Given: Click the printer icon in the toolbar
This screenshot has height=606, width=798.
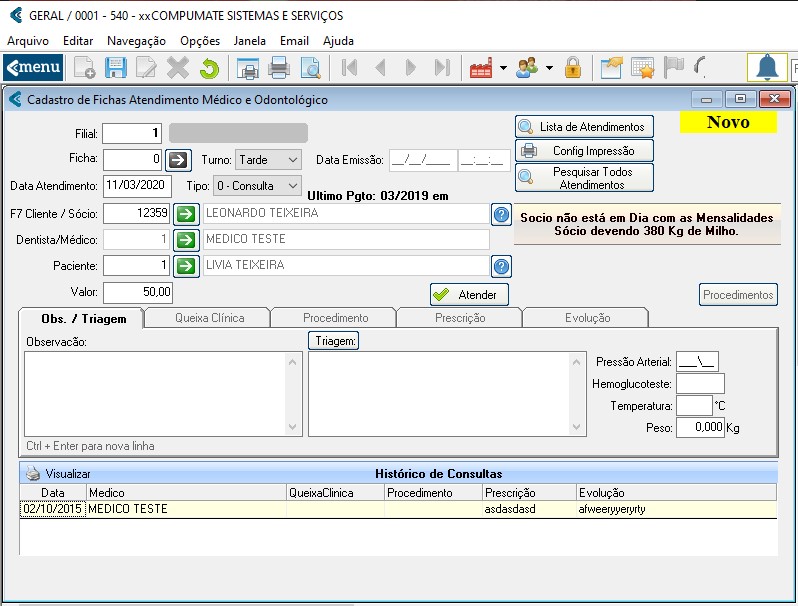Looking at the screenshot, I should pos(279,68).
